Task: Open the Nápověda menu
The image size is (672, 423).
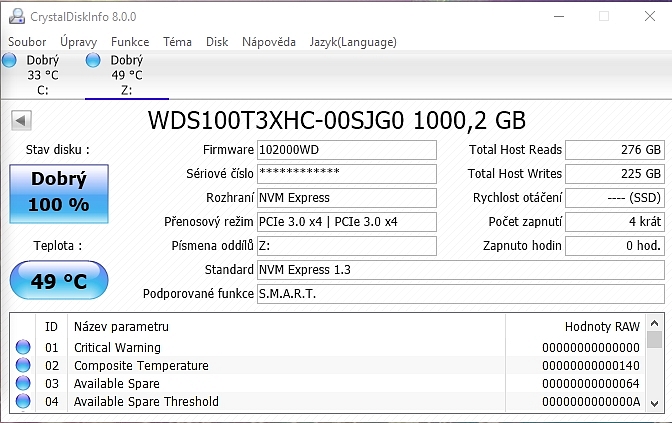Action: pos(269,42)
